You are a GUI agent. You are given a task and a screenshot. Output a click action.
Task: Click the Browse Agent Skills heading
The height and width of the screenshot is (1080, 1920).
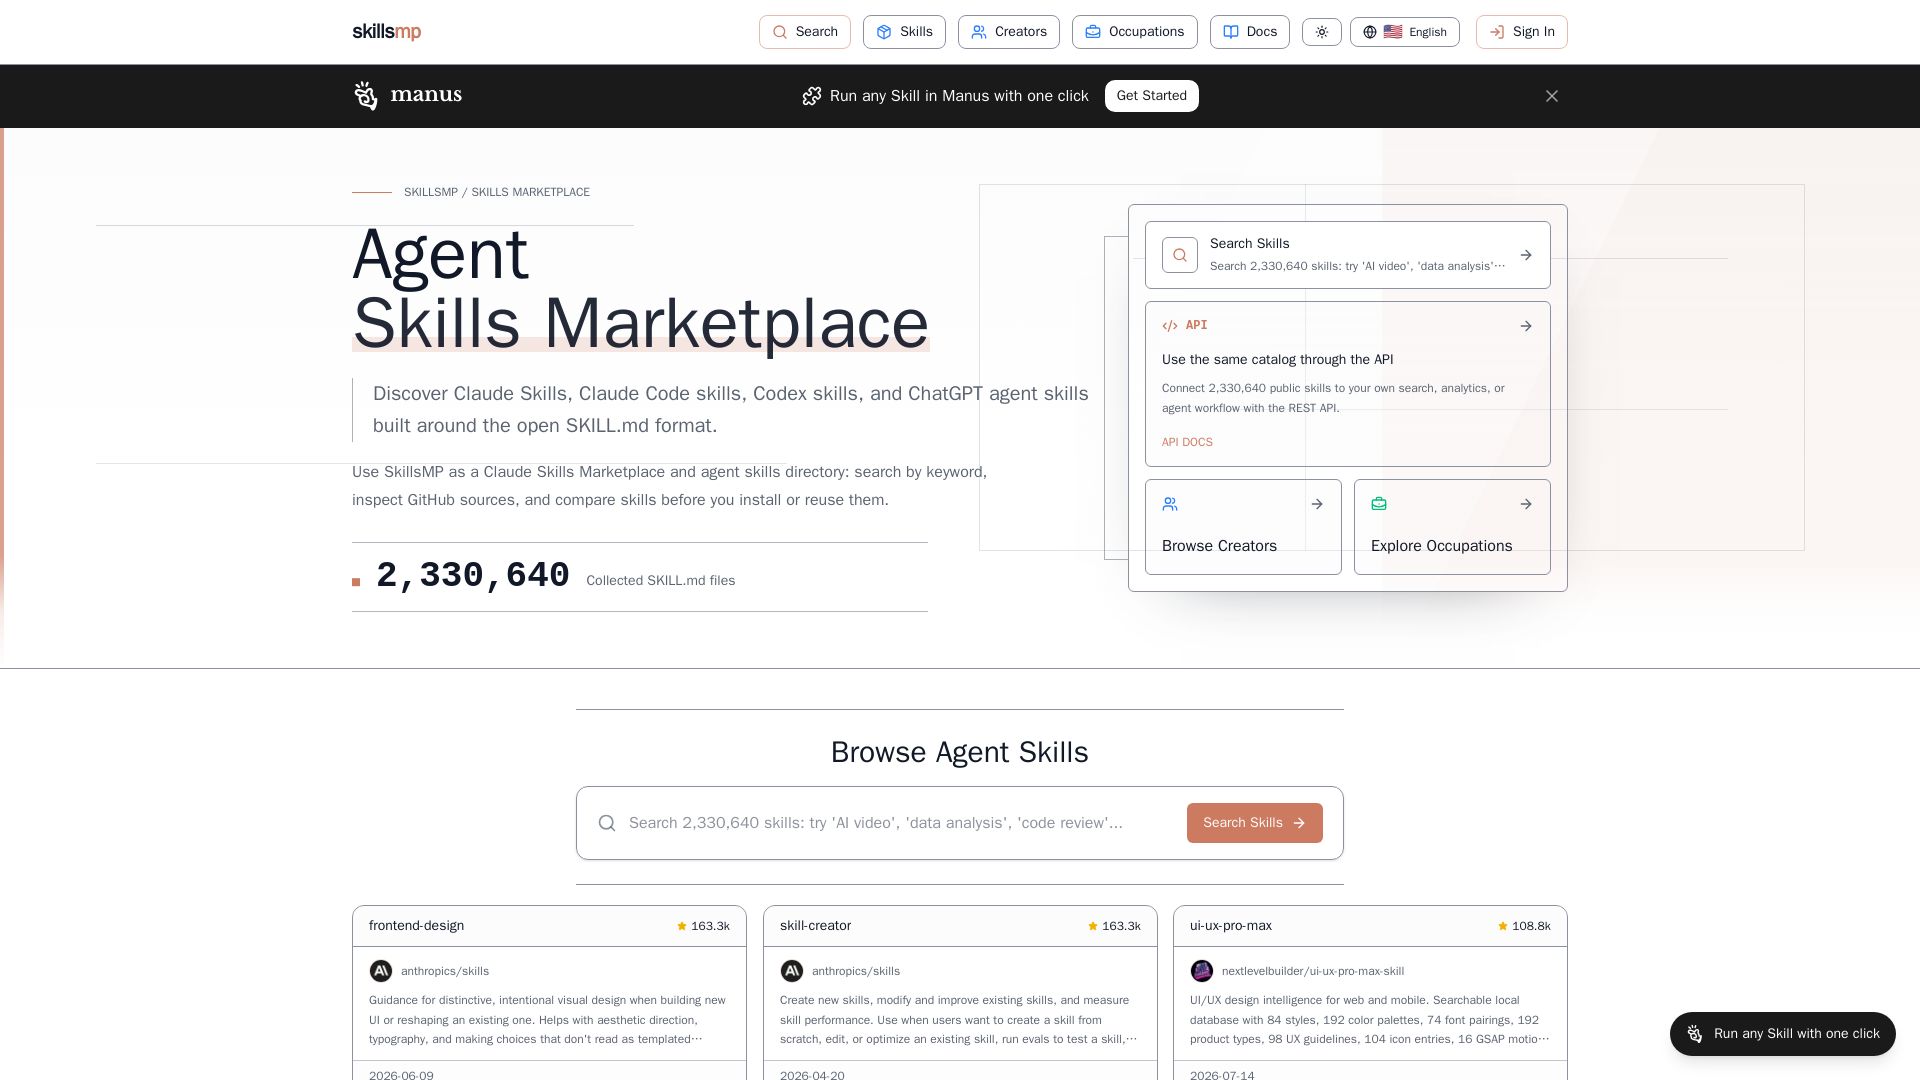click(x=960, y=752)
